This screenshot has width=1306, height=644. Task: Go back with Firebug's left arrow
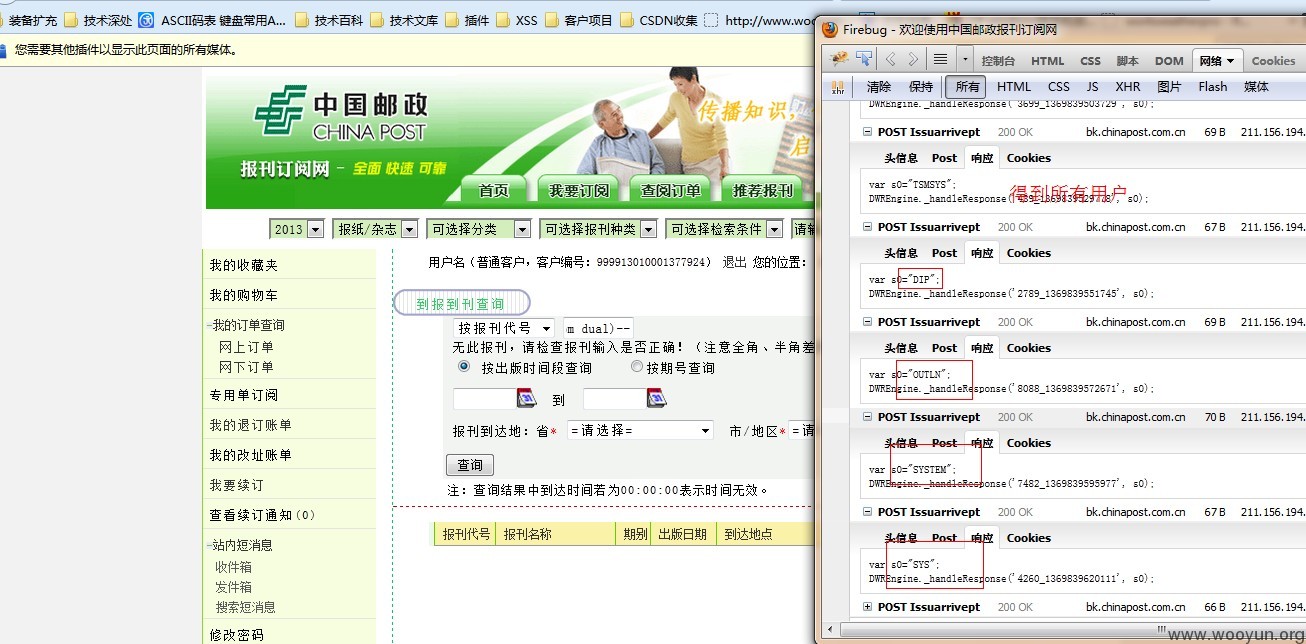[x=890, y=60]
